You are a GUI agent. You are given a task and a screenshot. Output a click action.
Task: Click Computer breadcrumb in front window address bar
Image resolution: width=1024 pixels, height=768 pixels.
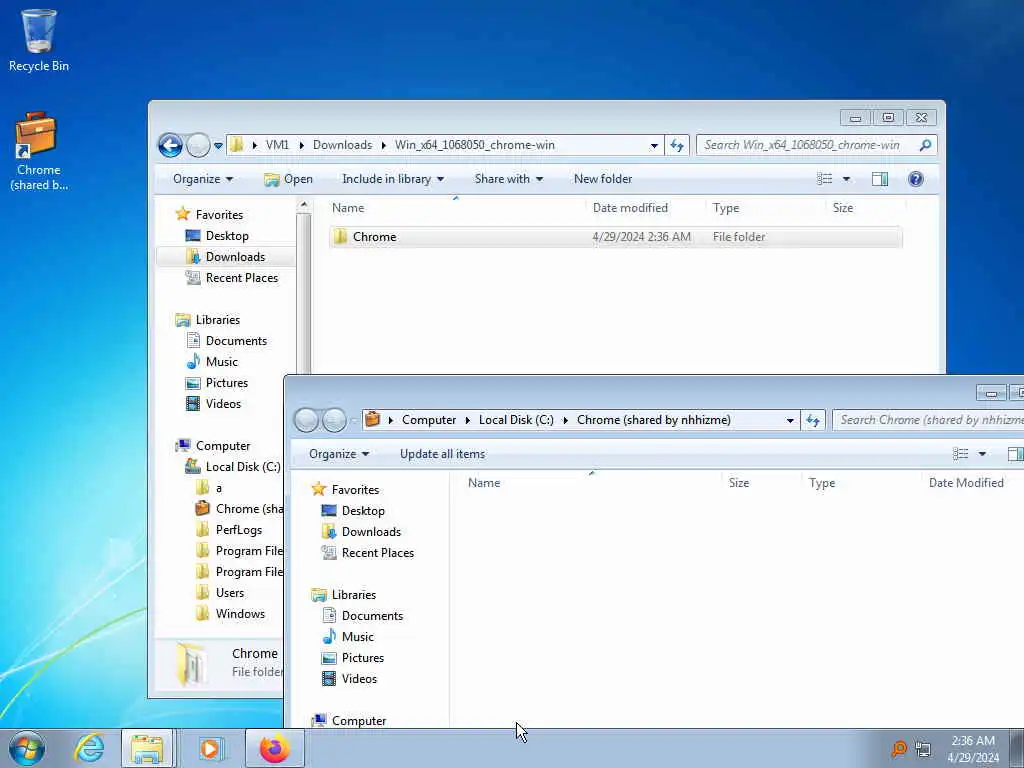pyautogui.click(x=429, y=420)
